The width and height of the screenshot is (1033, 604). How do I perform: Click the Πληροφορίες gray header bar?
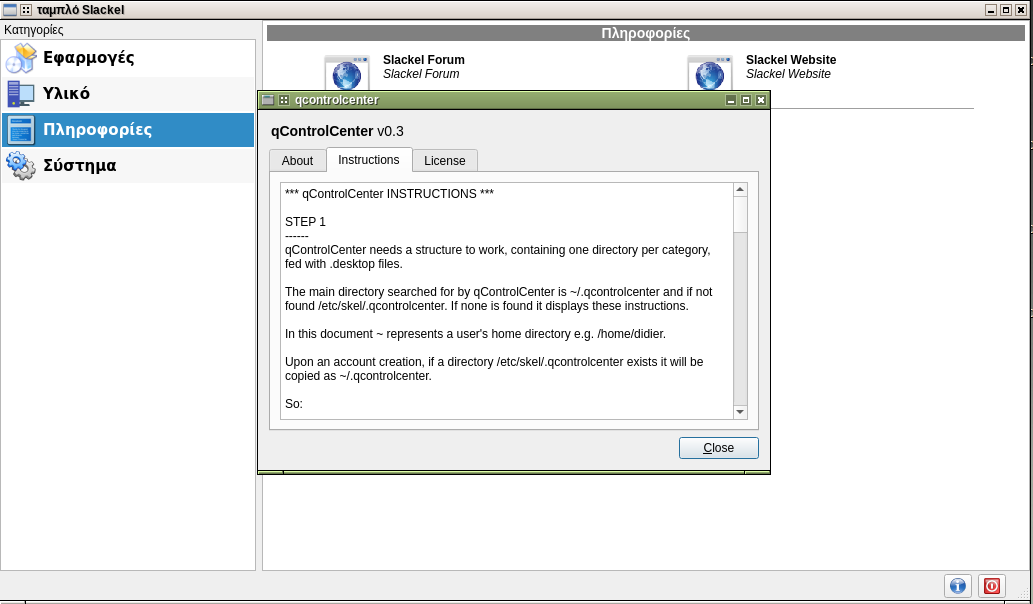point(646,33)
